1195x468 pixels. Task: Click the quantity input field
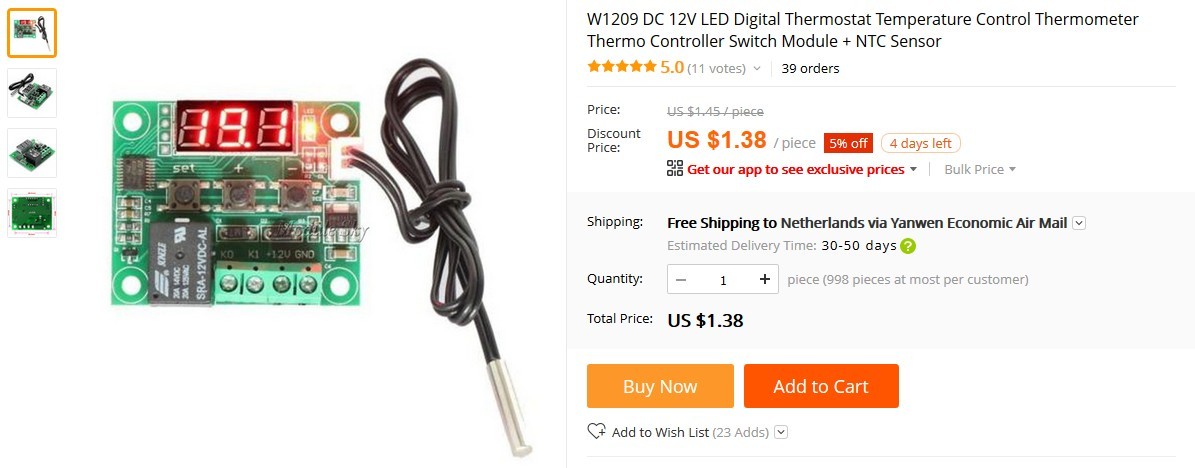tap(722, 280)
